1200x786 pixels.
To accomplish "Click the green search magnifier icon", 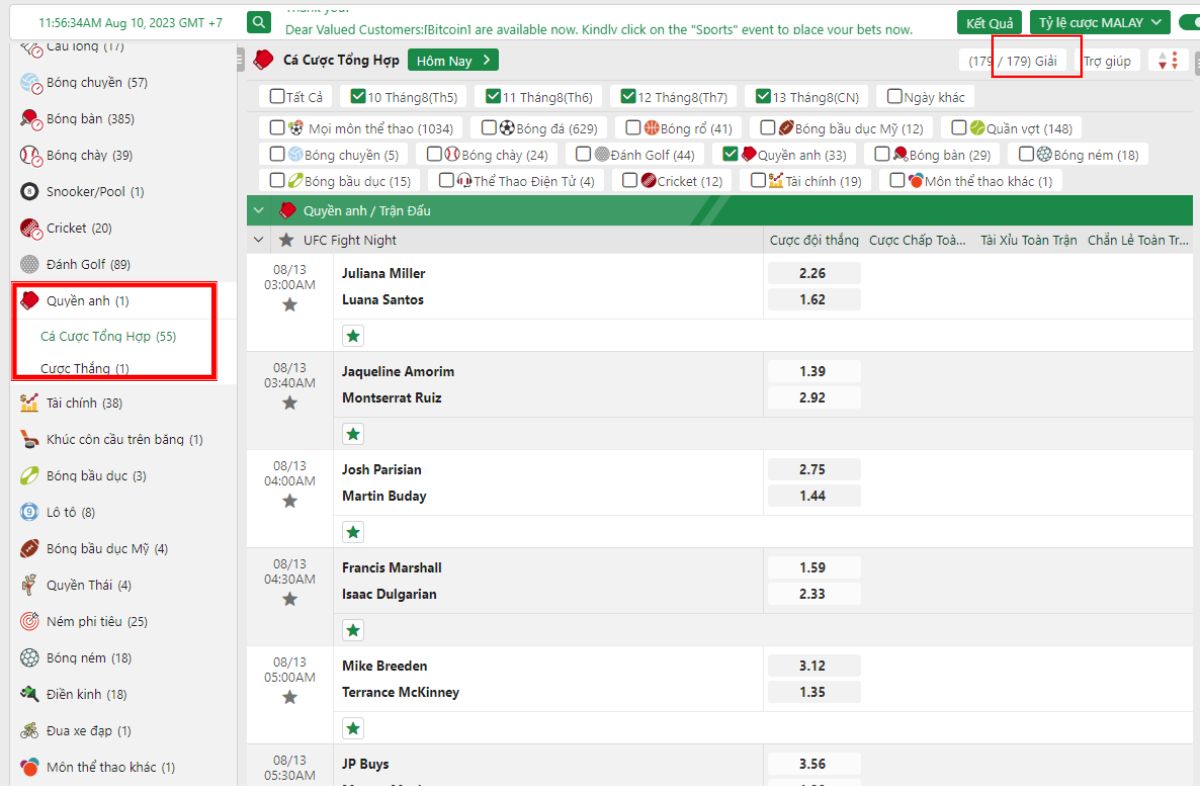I will tap(259, 22).
